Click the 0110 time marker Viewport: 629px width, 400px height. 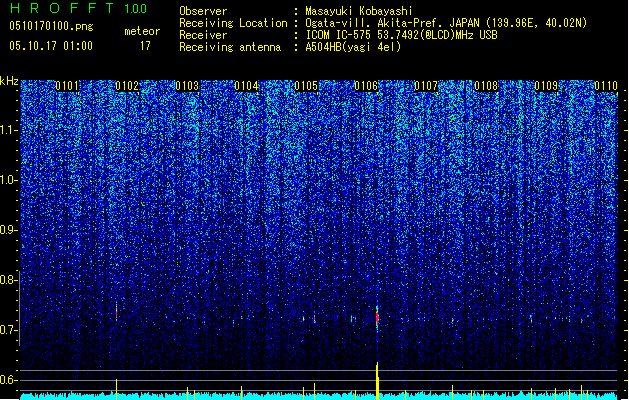click(606, 86)
